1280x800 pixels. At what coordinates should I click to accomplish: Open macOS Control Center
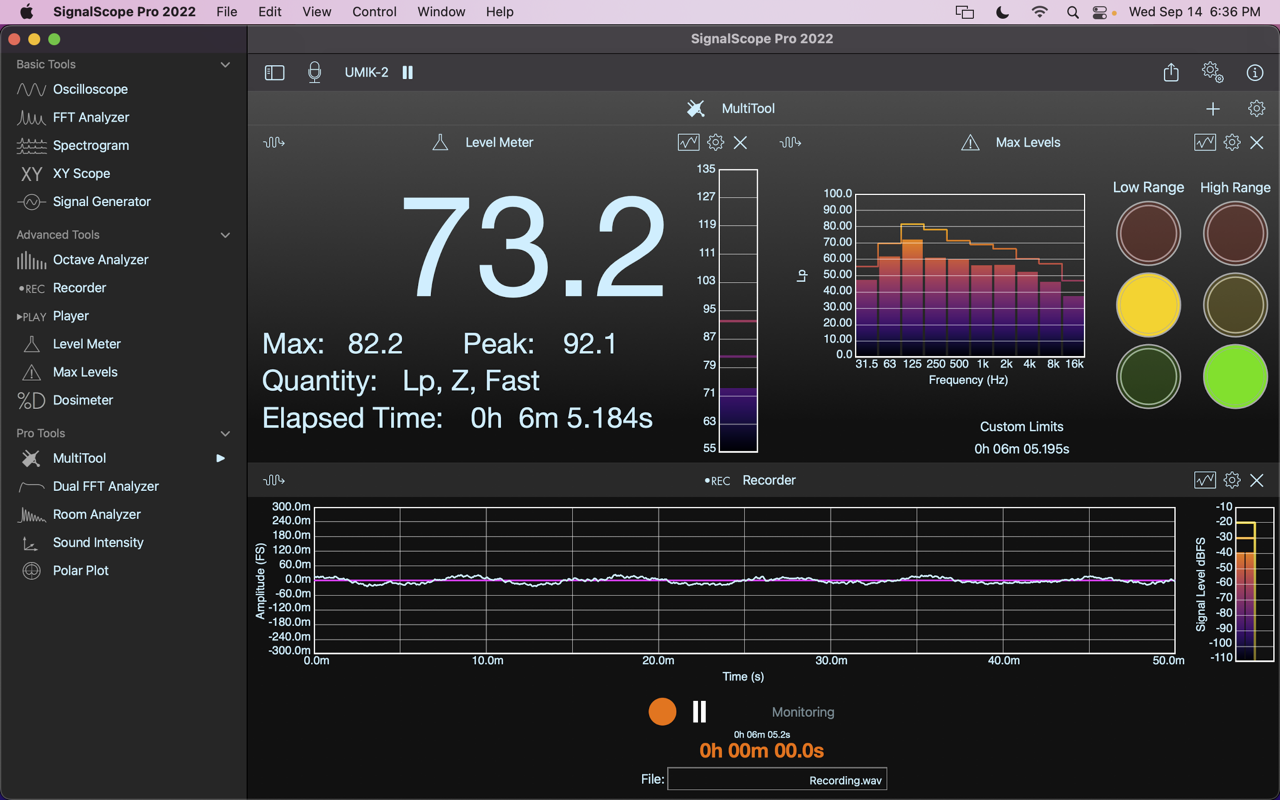[1100, 12]
